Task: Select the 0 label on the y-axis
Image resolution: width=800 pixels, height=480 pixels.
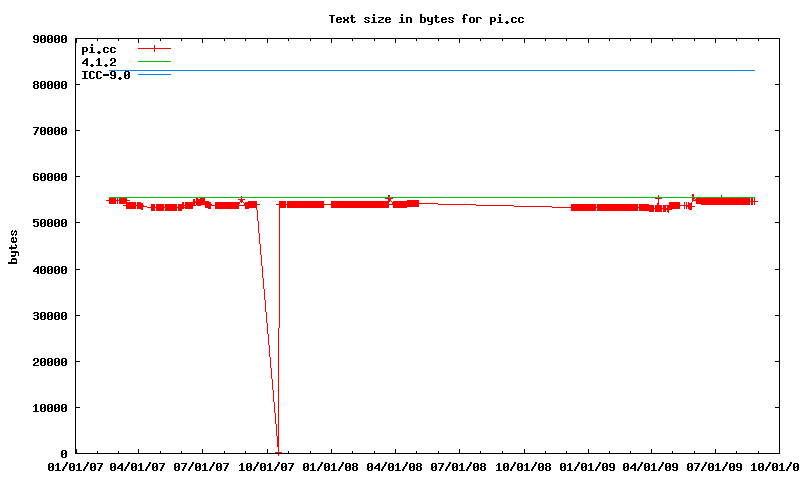Action: click(x=64, y=454)
